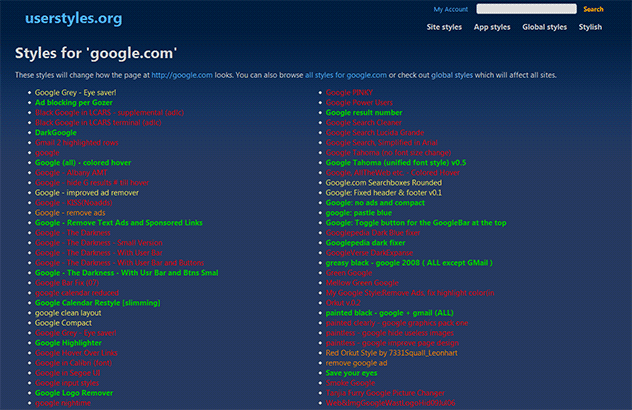This screenshot has height=410, width=632.
Task: Open the Site styles menu
Action: pos(444,27)
